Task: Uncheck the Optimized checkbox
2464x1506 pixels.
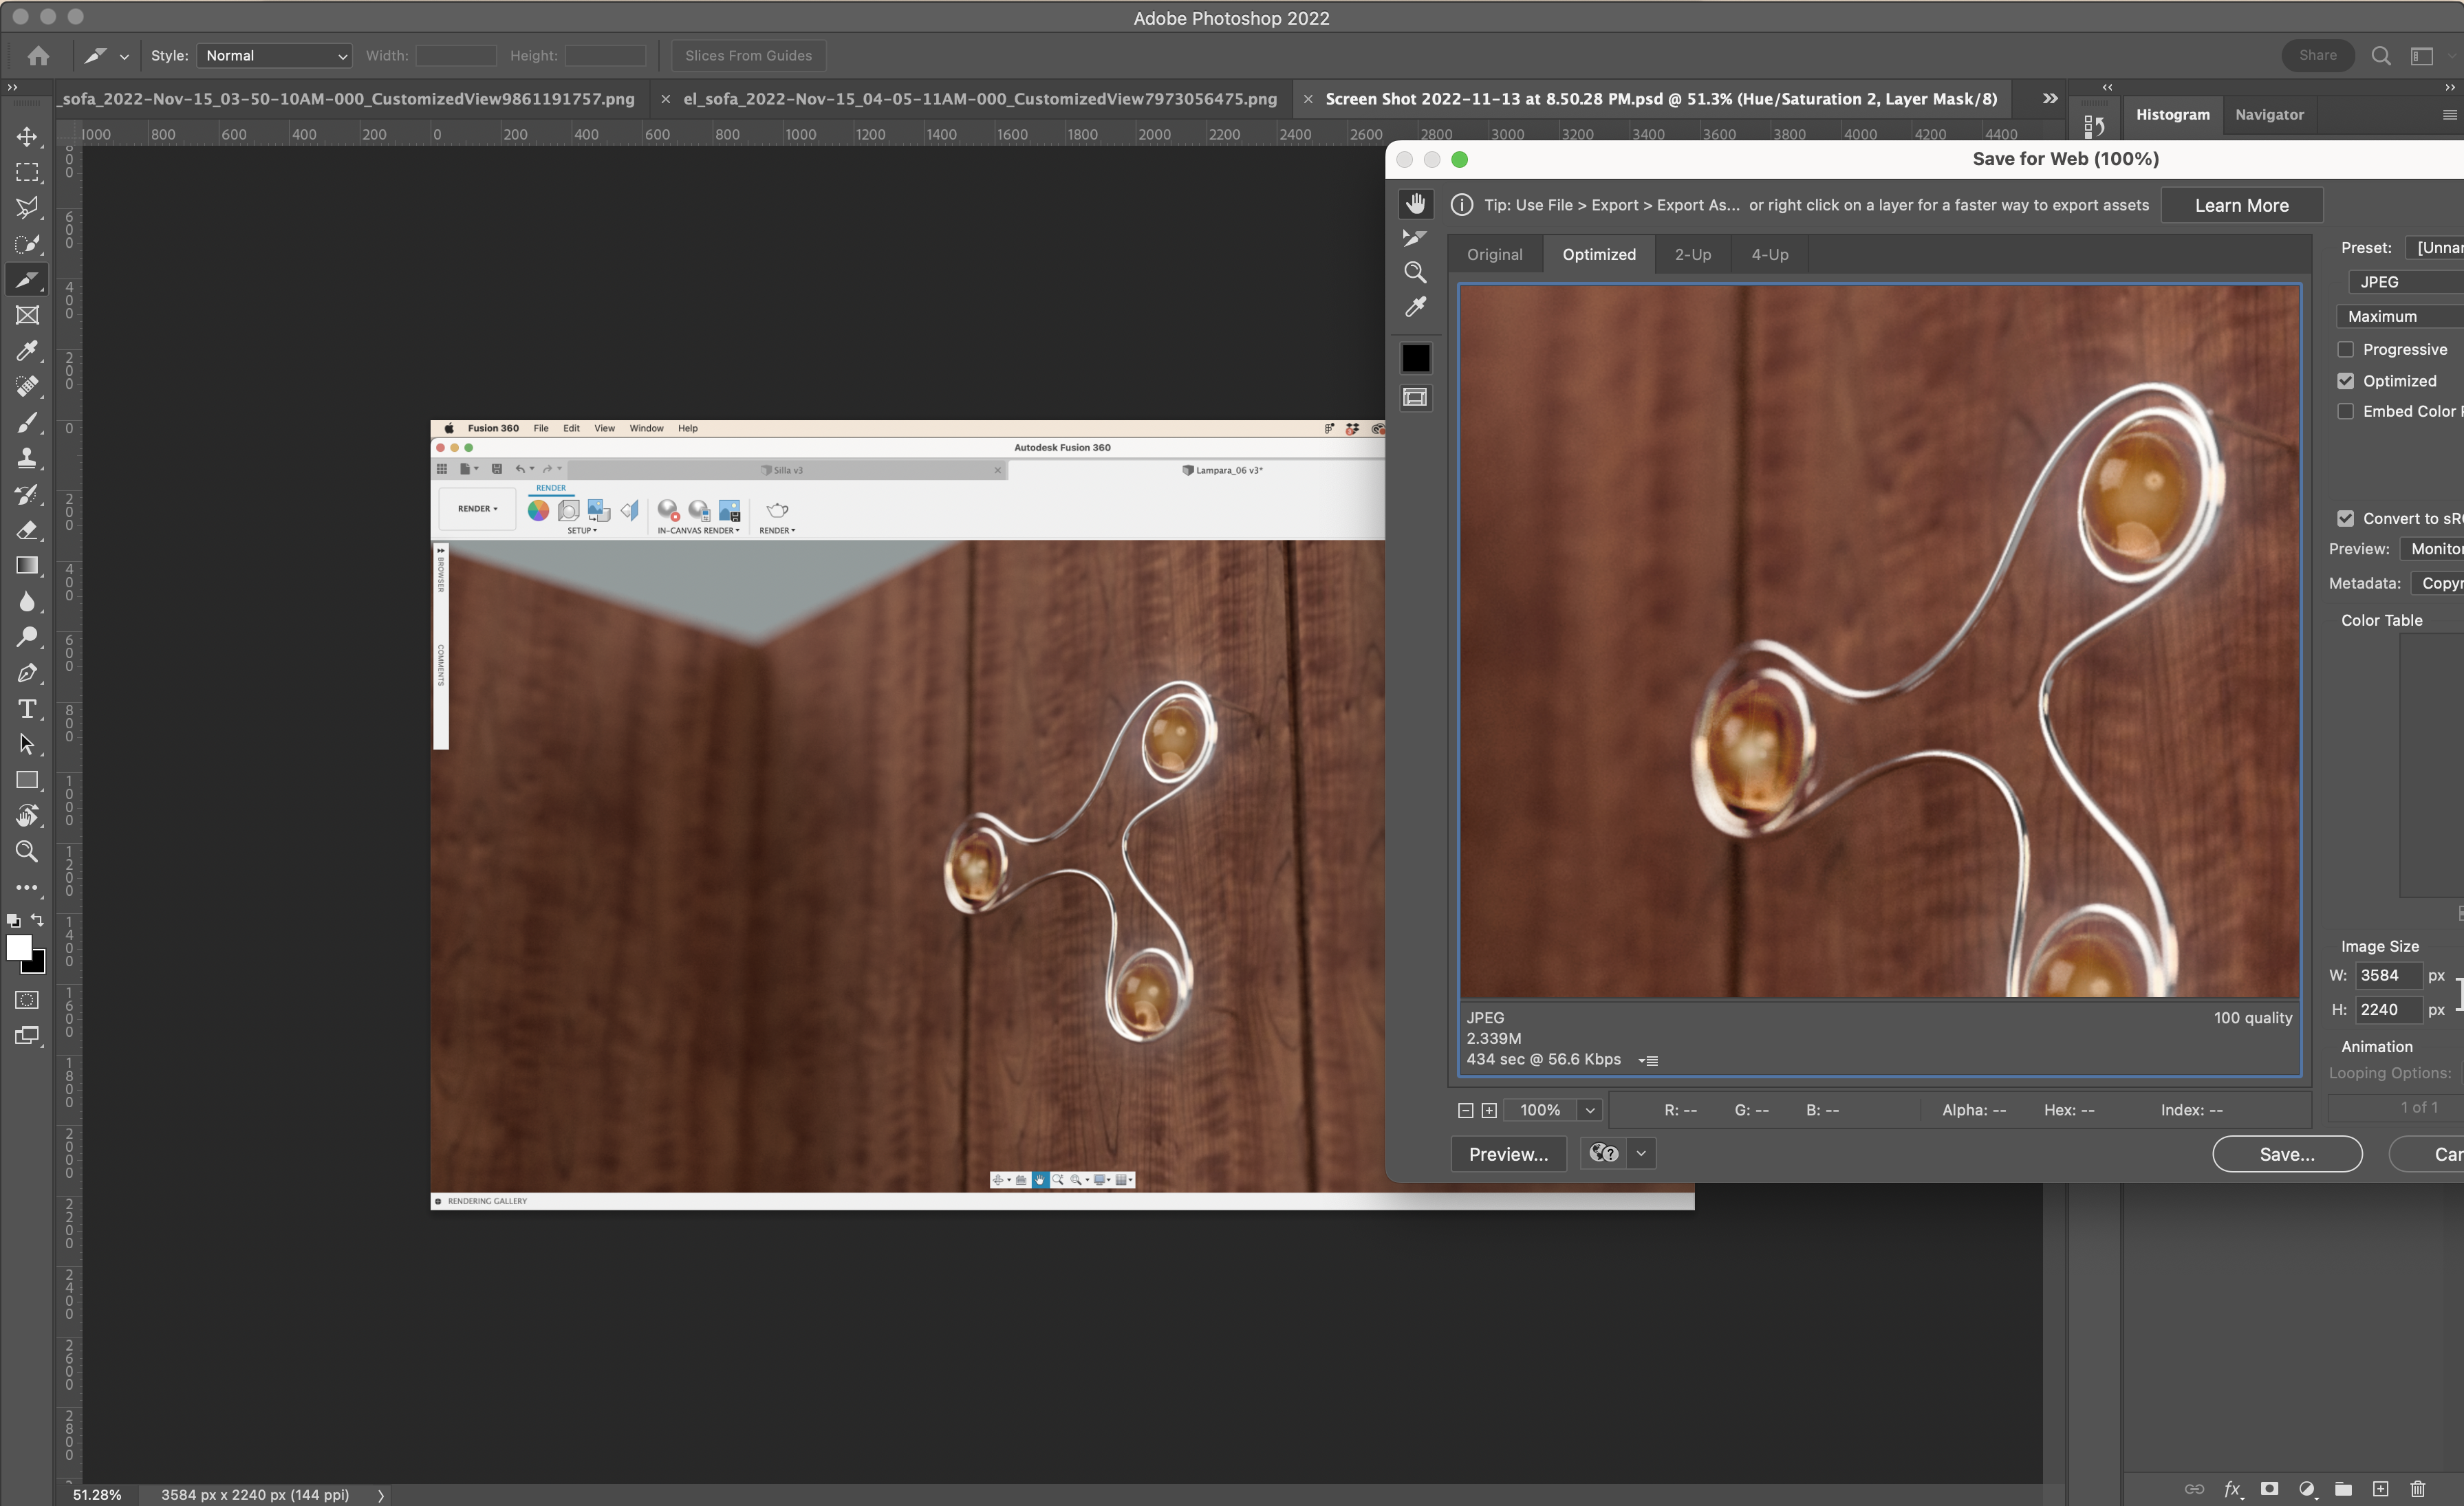Action: pyautogui.click(x=2345, y=381)
